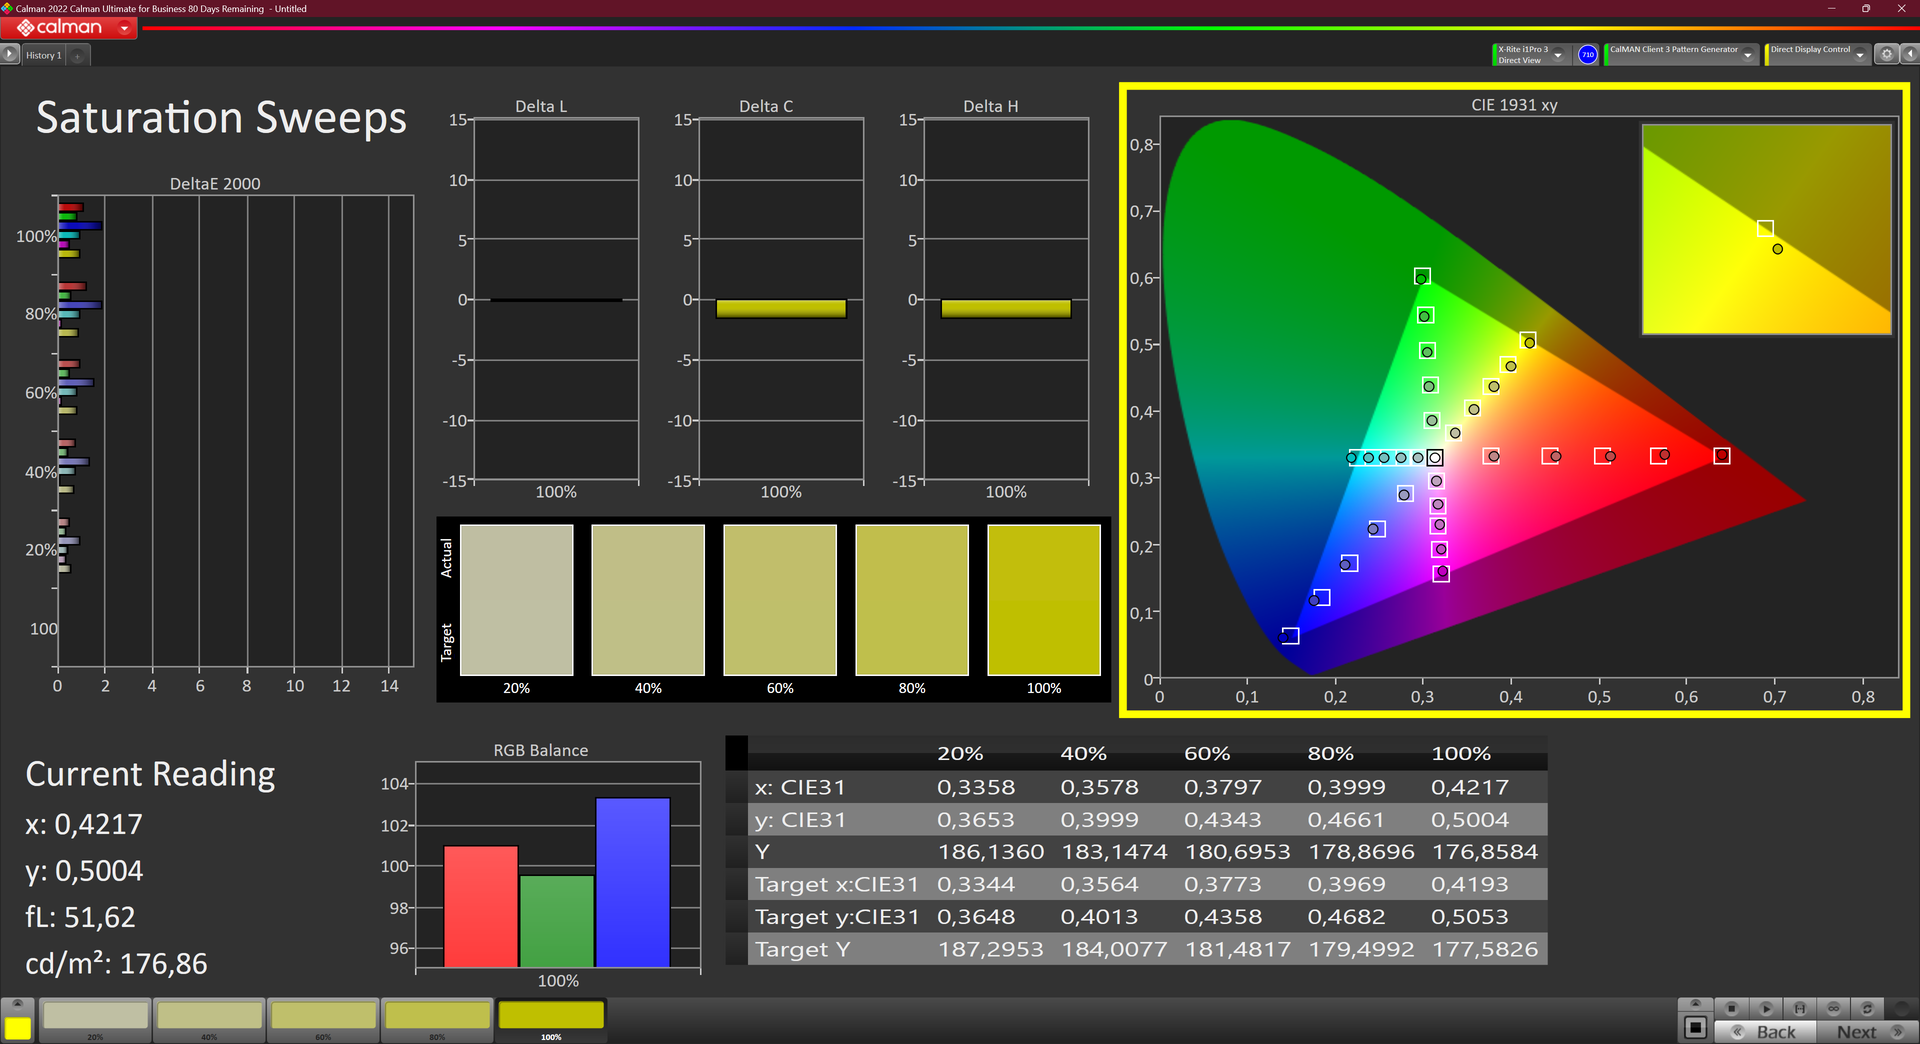Click the white point marker on CIE chart
The height and width of the screenshot is (1044, 1920).
pyautogui.click(x=1435, y=457)
